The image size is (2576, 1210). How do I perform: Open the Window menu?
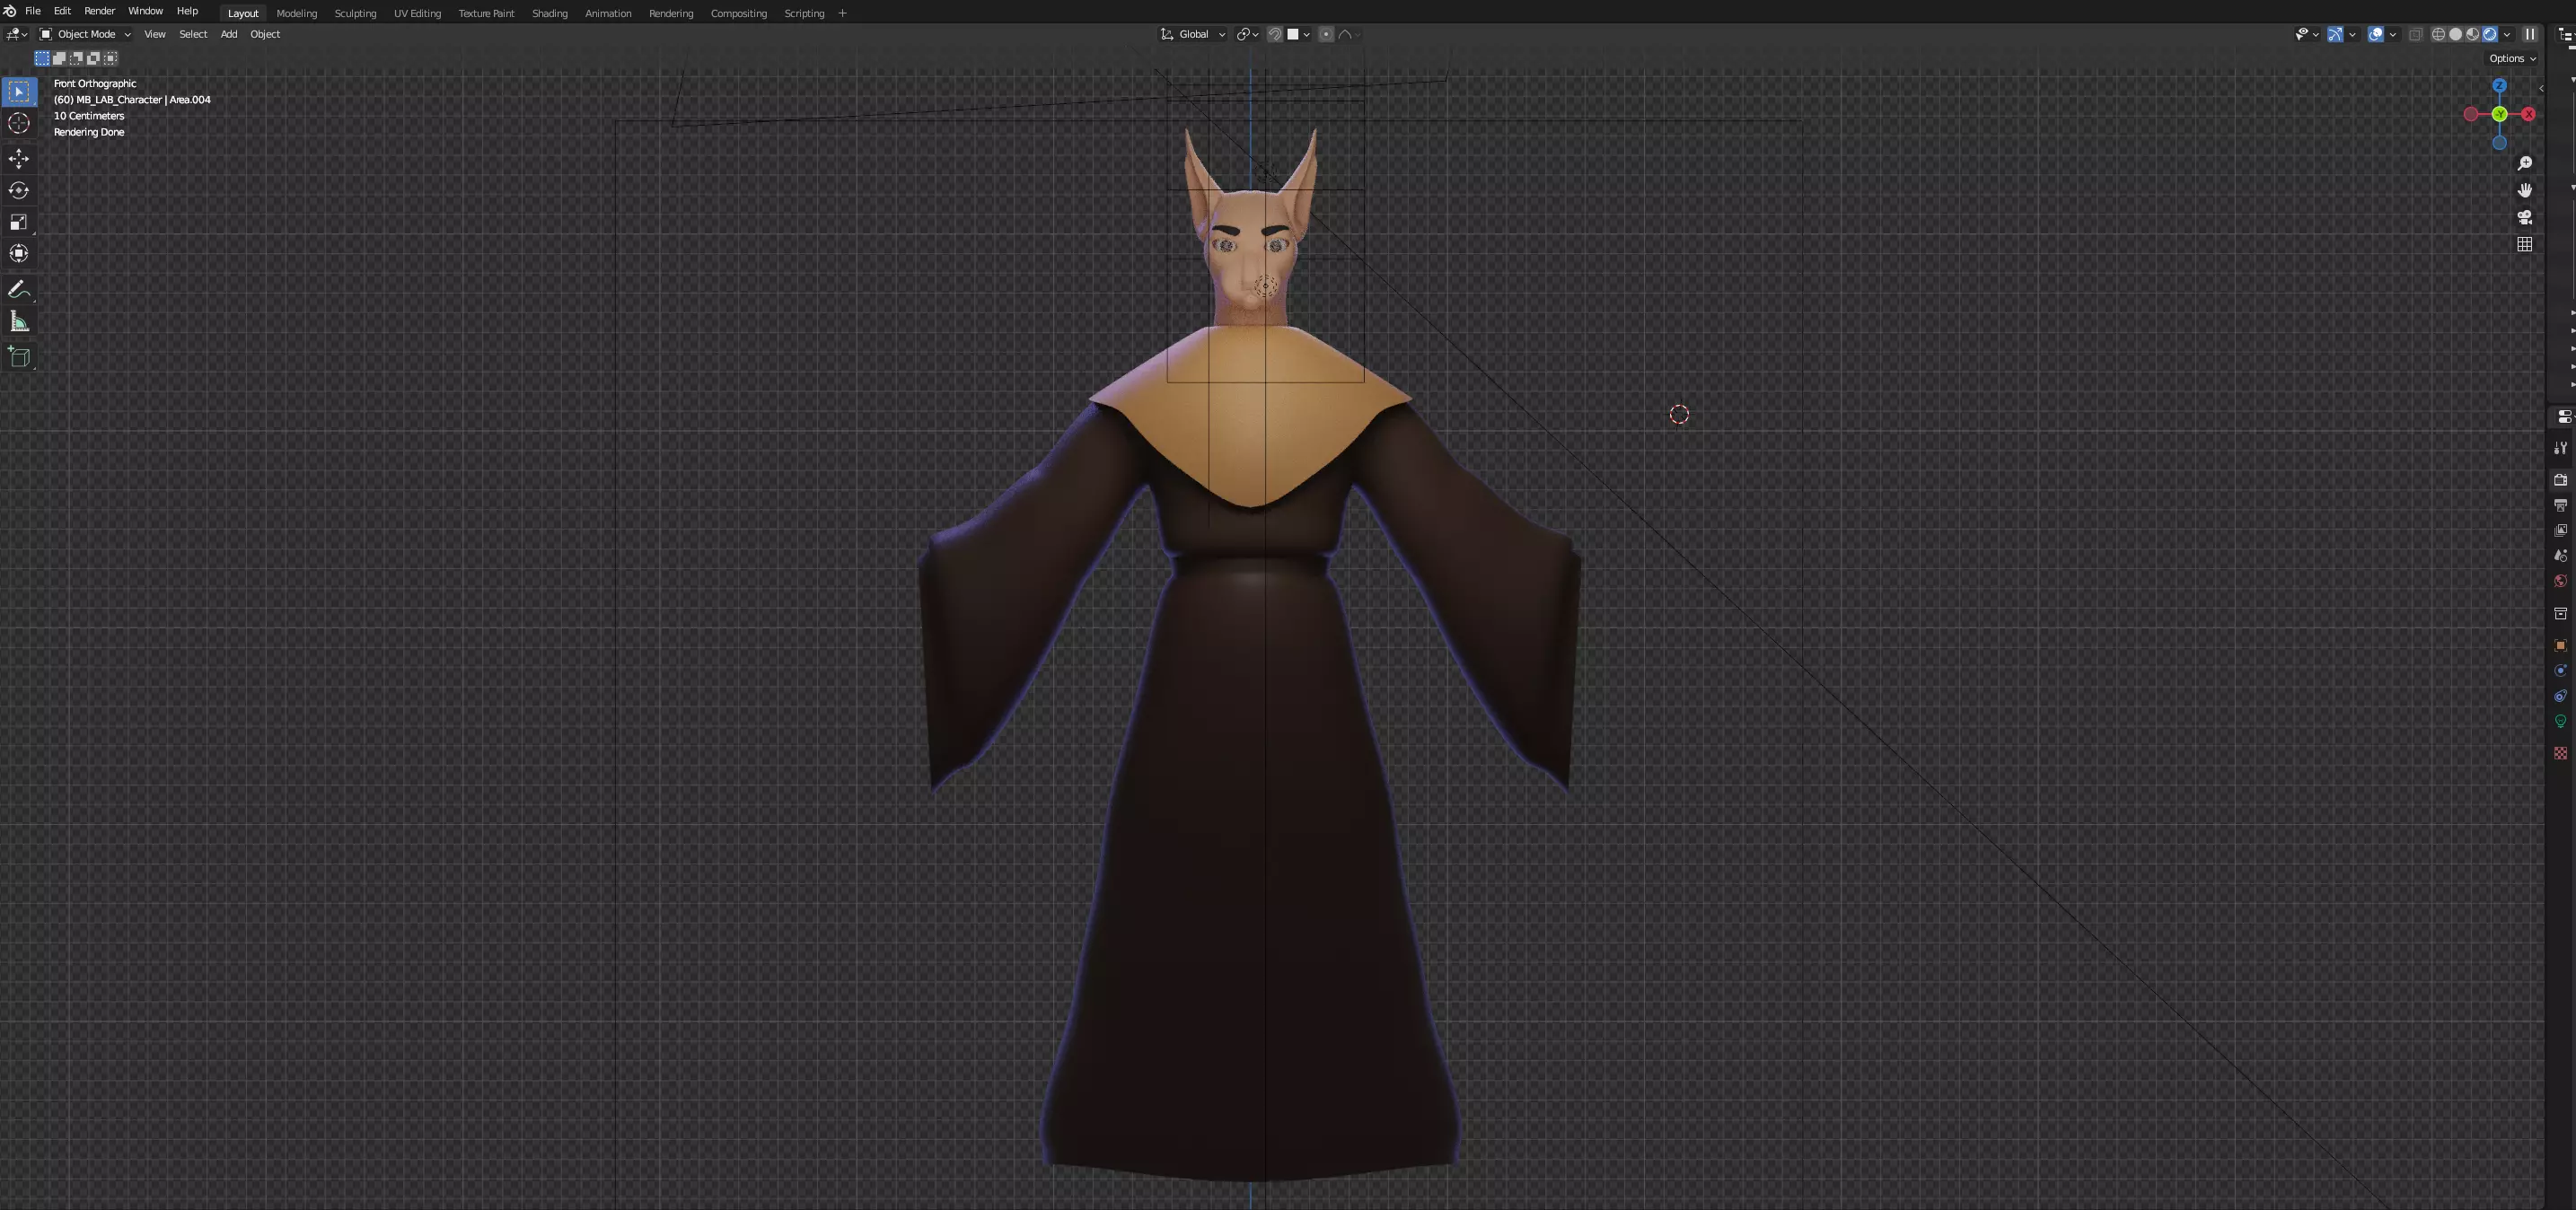145,11
